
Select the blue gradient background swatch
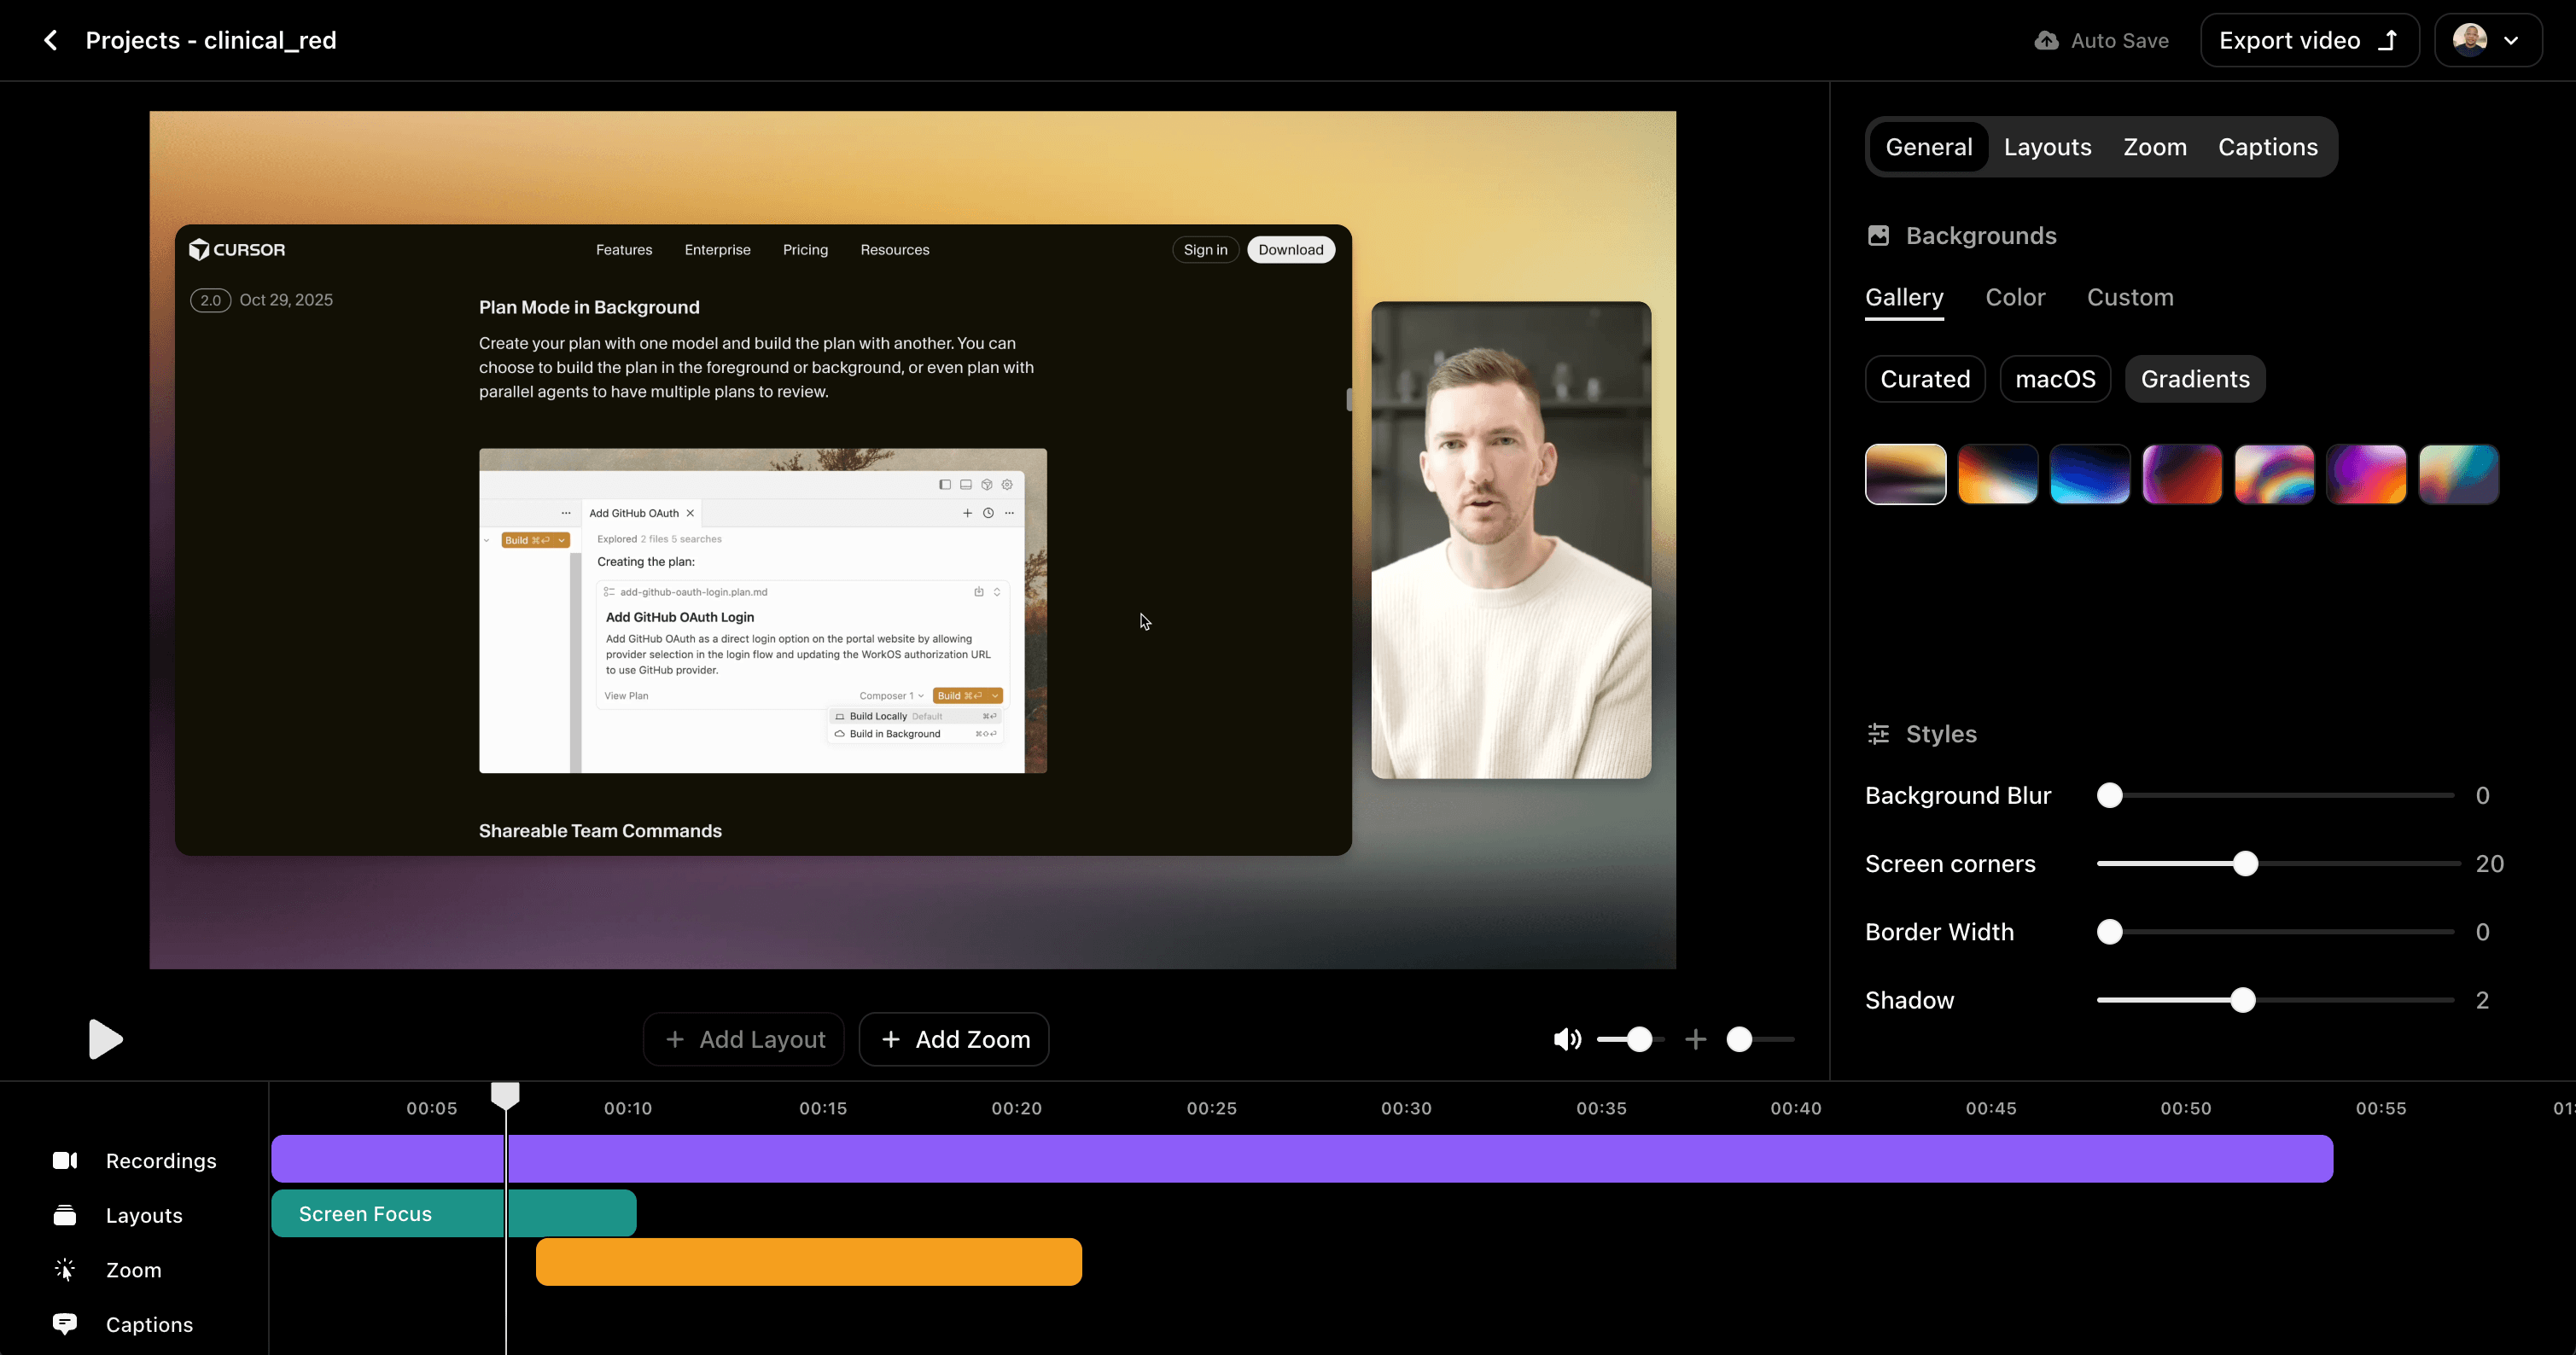tap(2089, 474)
